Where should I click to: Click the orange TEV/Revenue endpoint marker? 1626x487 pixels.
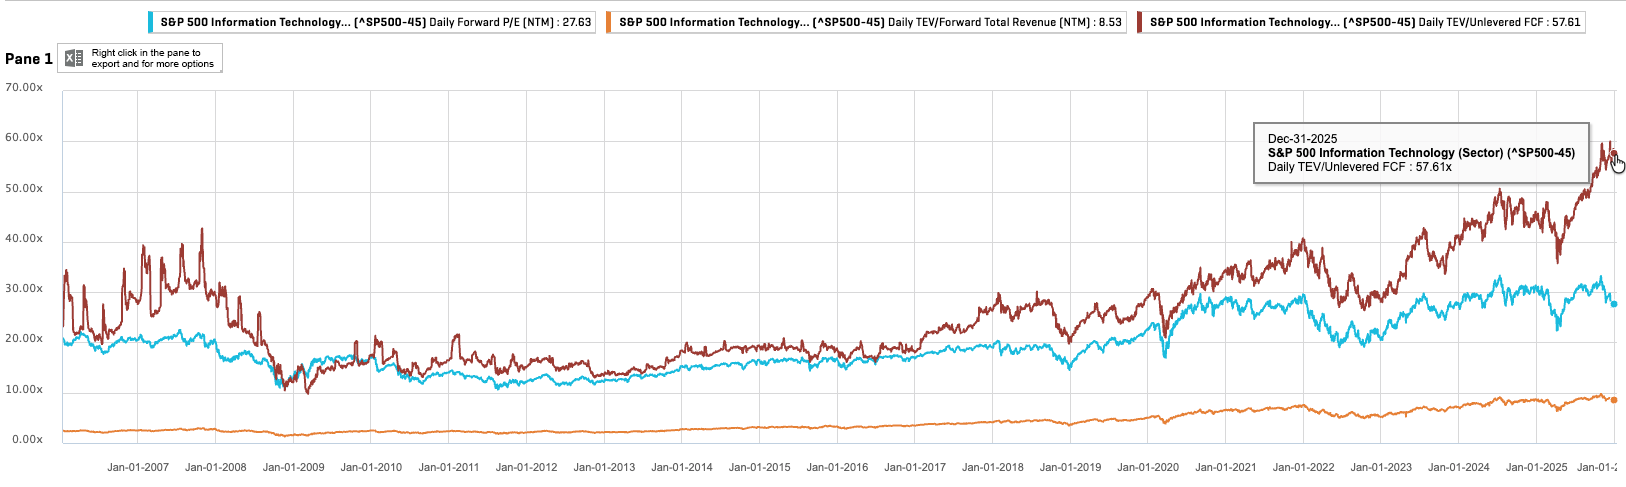tap(1614, 400)
